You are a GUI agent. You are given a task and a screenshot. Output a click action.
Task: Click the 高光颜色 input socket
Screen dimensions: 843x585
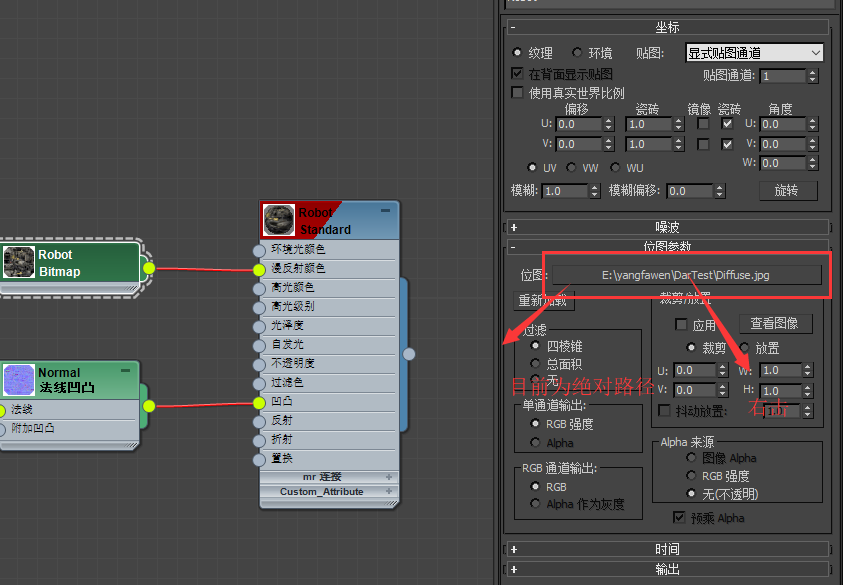click(259, 288)
